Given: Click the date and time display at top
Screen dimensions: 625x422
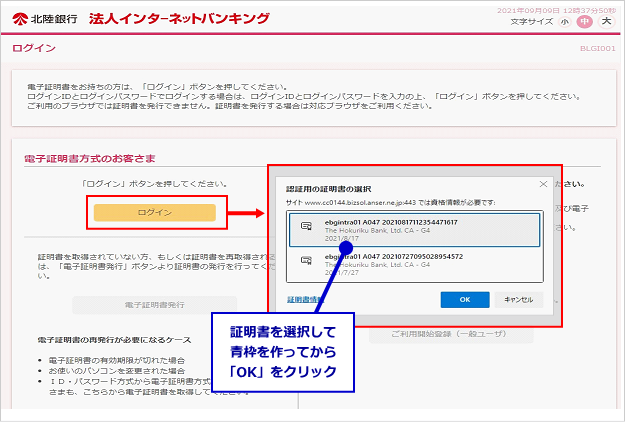Looking at the screenshot, I should (556, 11).
